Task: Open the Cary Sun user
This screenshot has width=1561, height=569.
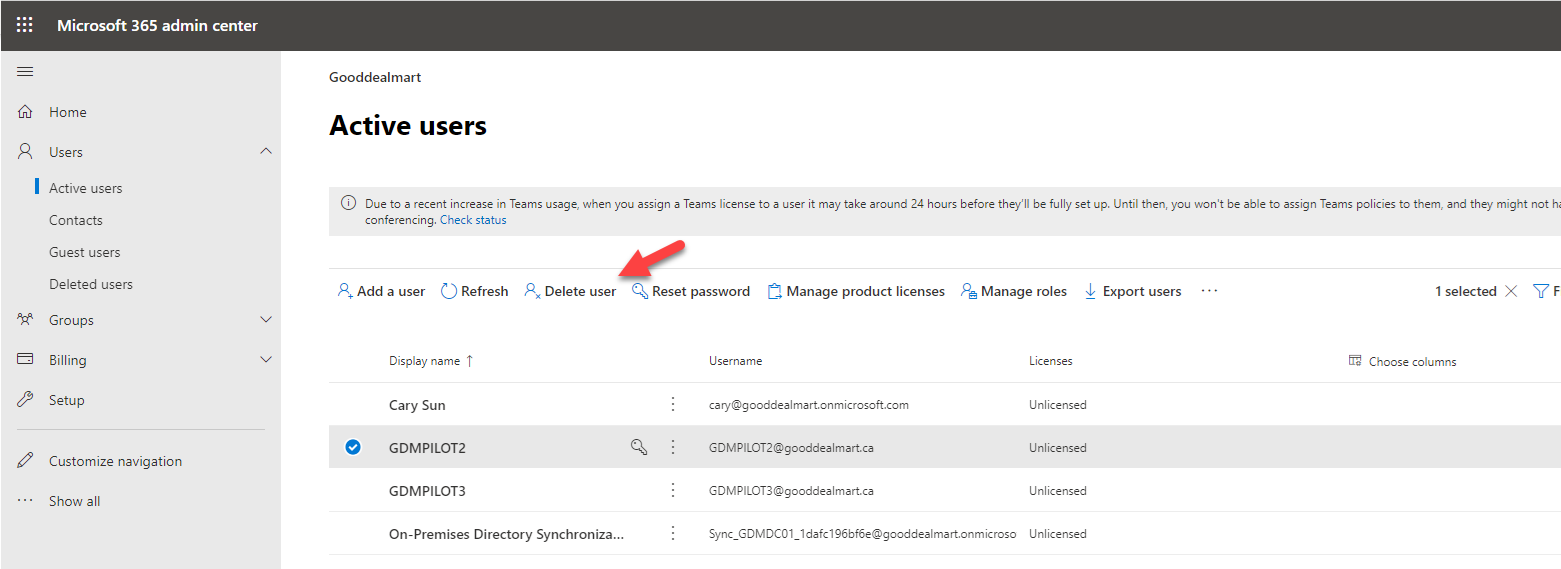Action: coord(417,405)
